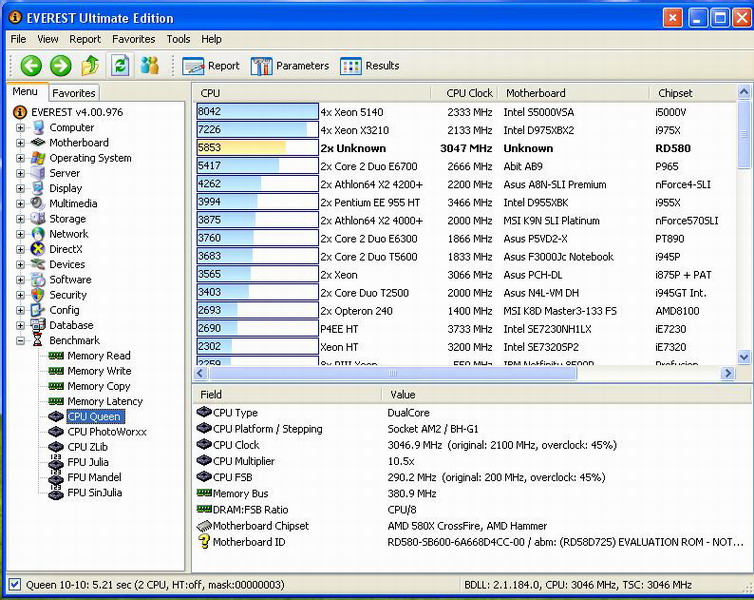Open the Tools menu

click(x=178, y=39)
